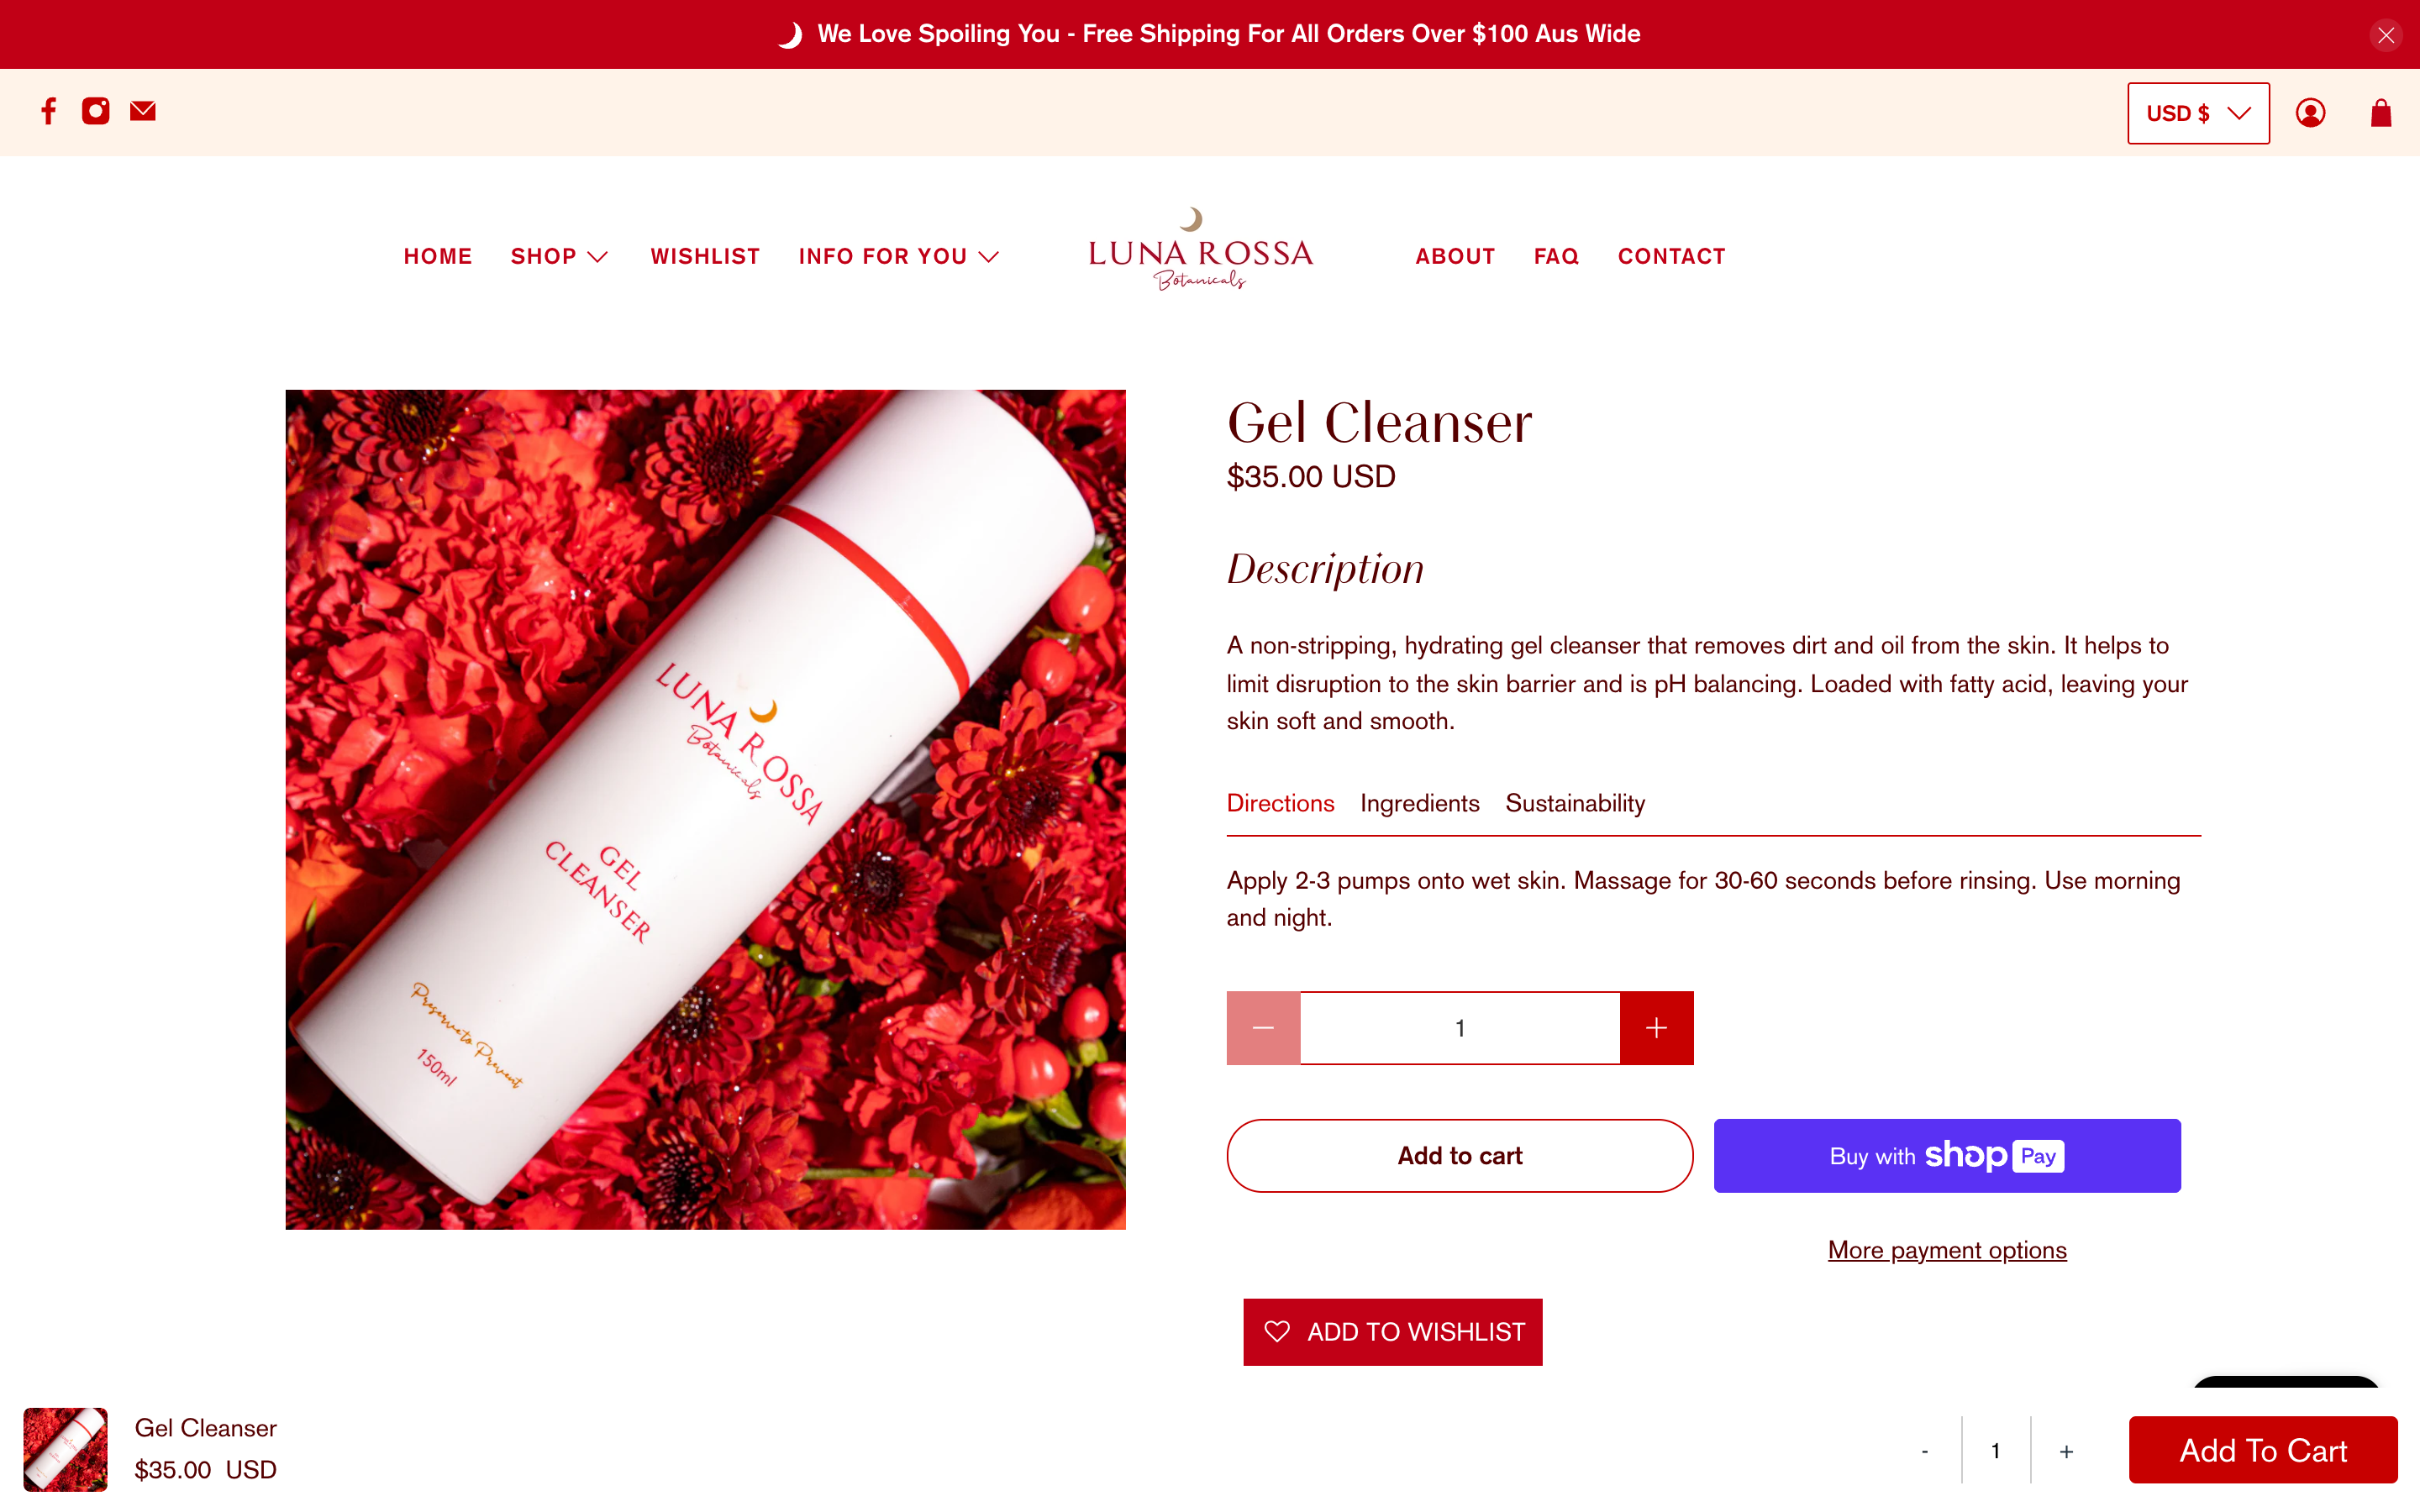Dismiss the free shipping announcement banner
The image size is (2420, 1512).
point(2386,35)
